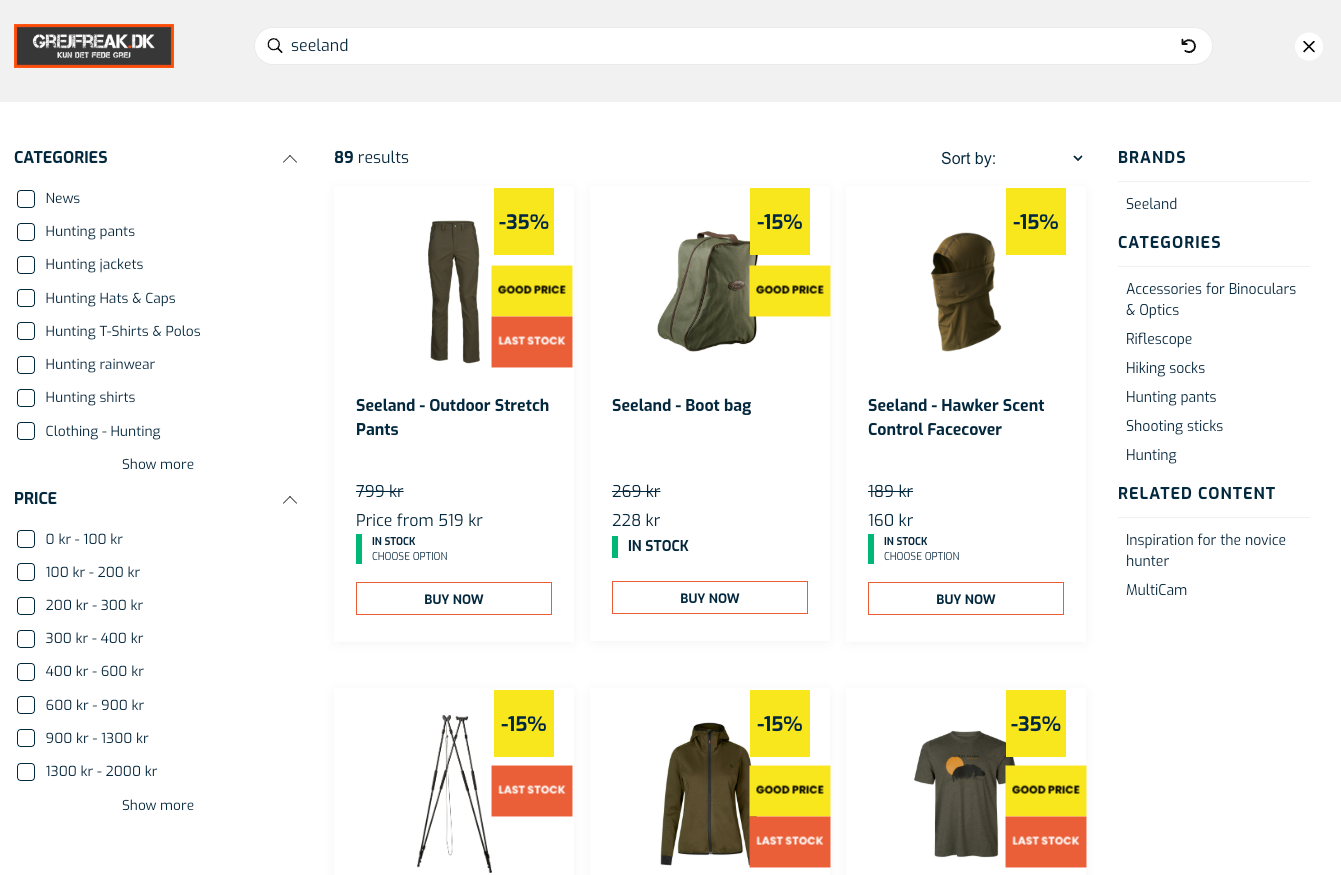Open the Hunting category link in sidebar

pyautogui.click(x=1151, y=455)
